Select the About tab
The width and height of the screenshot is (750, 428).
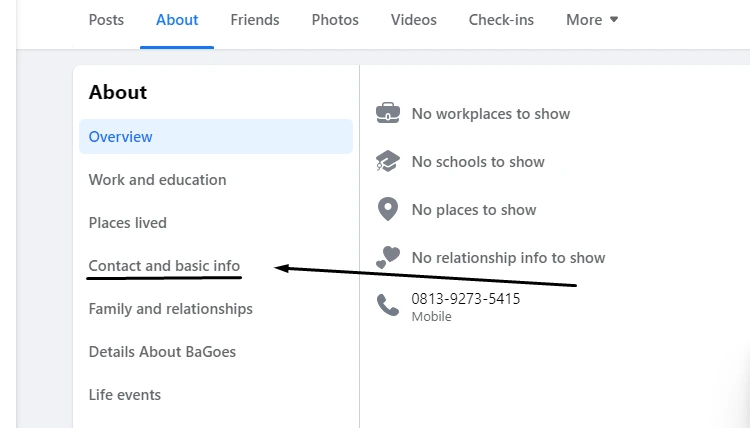coord(177,20)
